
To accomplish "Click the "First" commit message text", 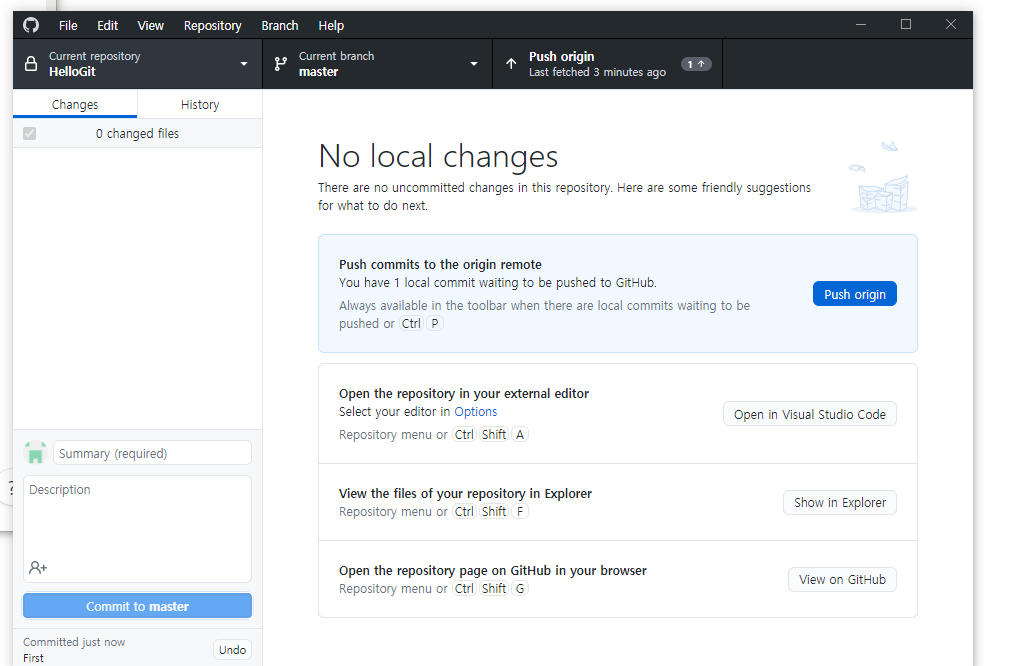I will [33, 658].
